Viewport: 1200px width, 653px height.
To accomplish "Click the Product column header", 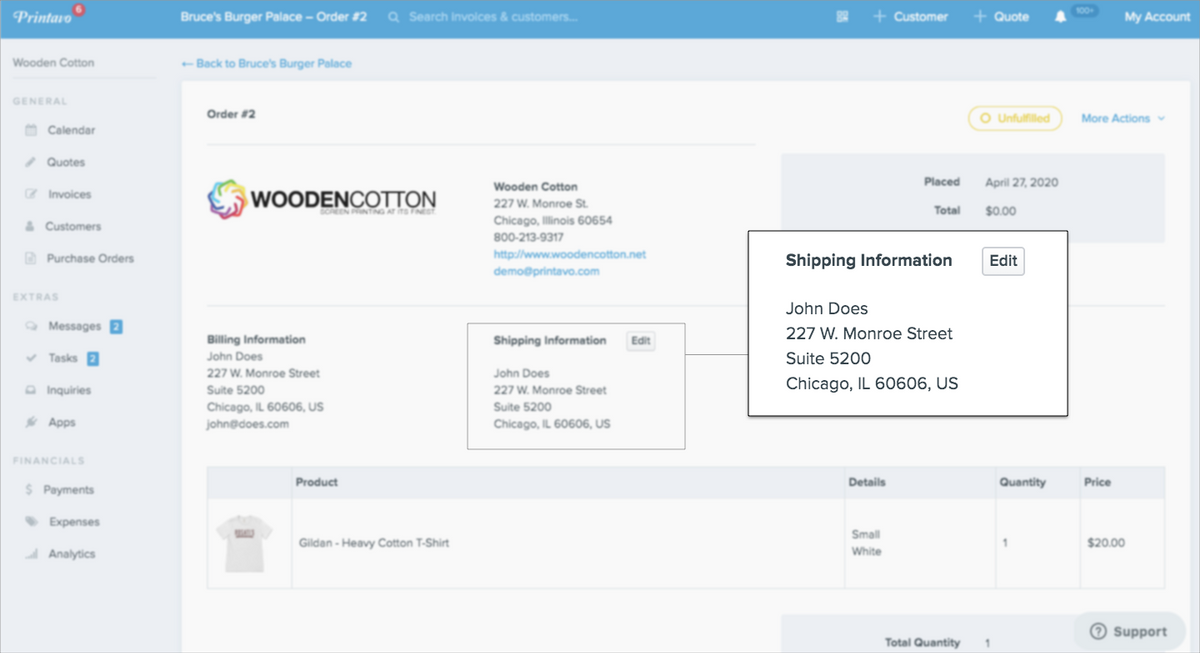I will point(317,482).
